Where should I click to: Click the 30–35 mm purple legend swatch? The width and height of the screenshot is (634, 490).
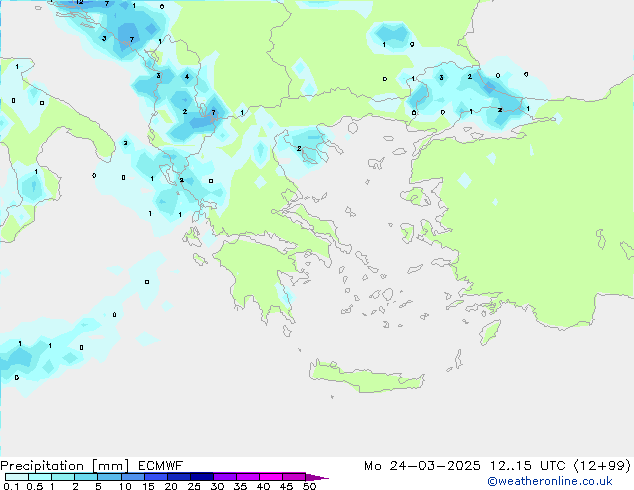[224, 477]
